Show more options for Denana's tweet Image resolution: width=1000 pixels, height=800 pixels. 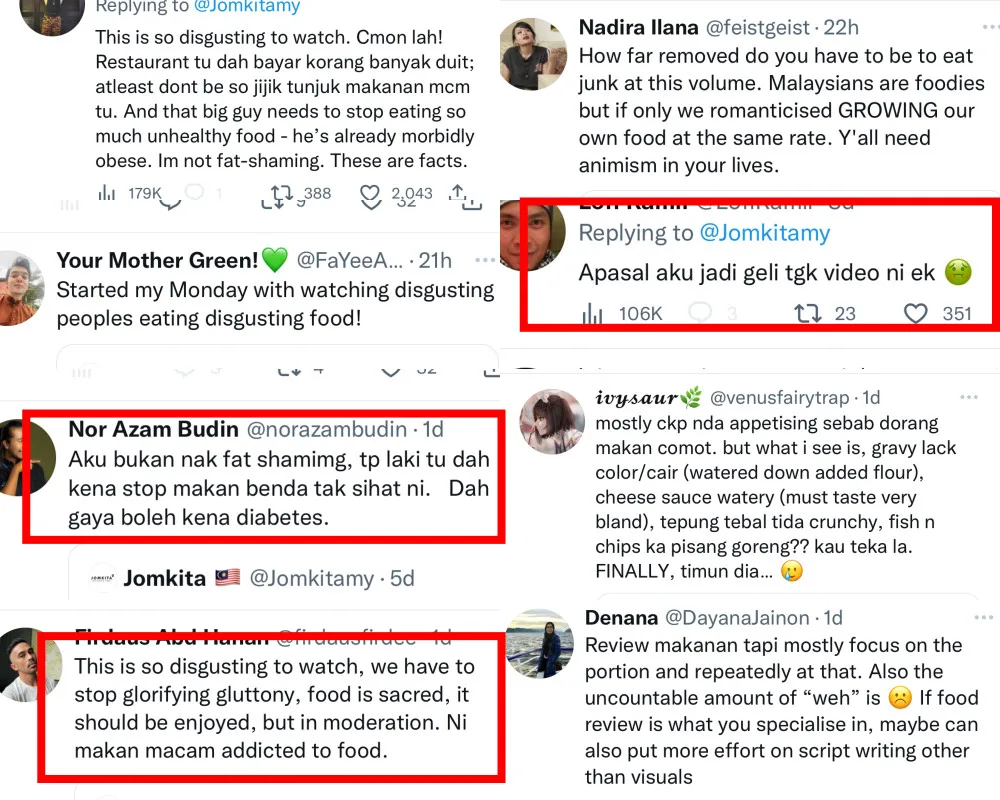pos(968,617)
